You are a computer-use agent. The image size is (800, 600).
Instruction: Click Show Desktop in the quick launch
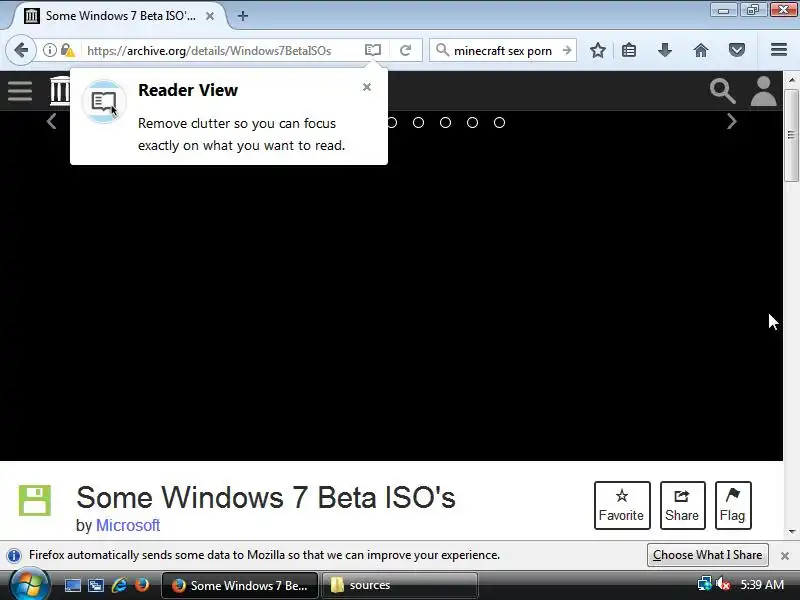pos(72,585)
